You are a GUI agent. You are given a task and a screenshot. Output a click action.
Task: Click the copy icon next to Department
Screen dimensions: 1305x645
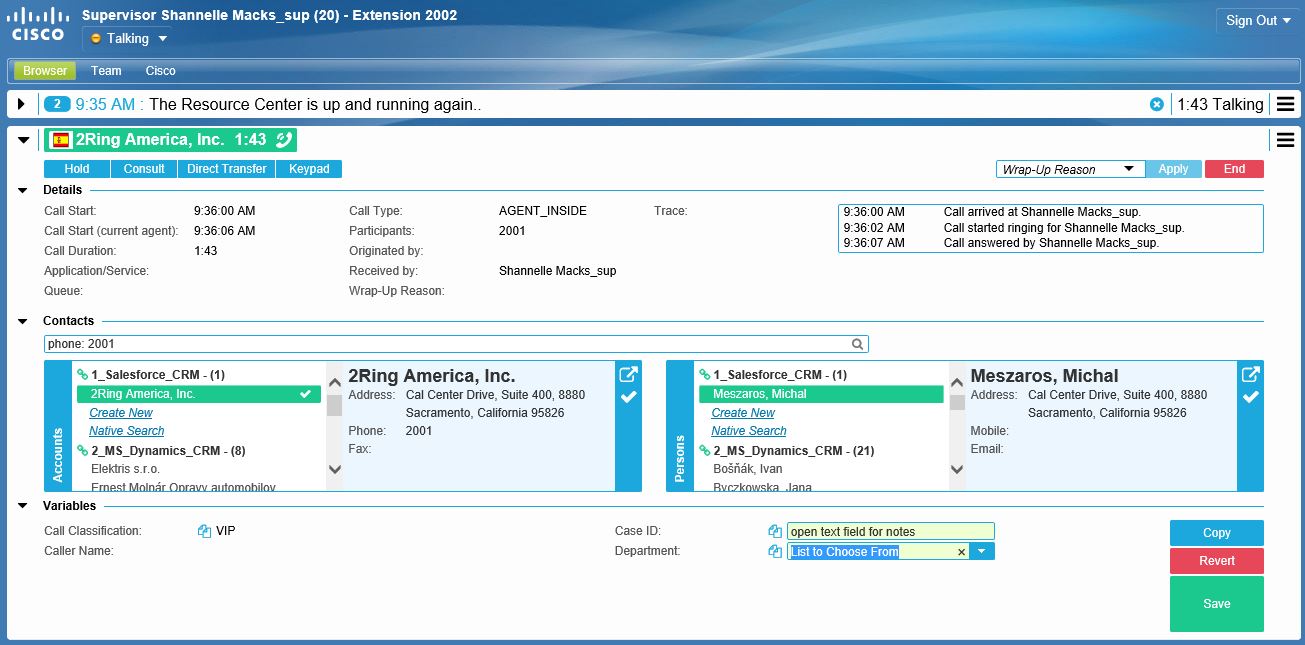774,552
